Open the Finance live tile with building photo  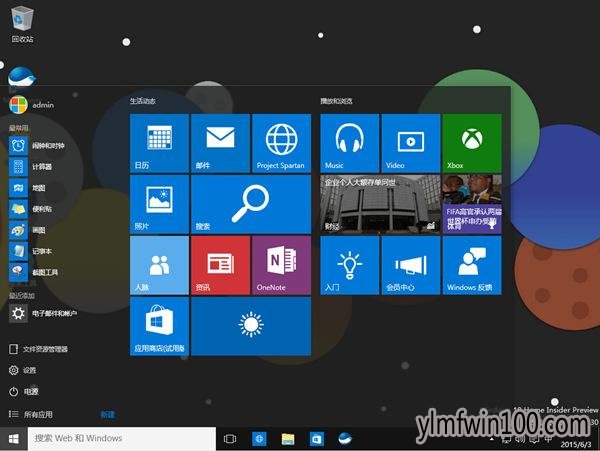[380, 204]
